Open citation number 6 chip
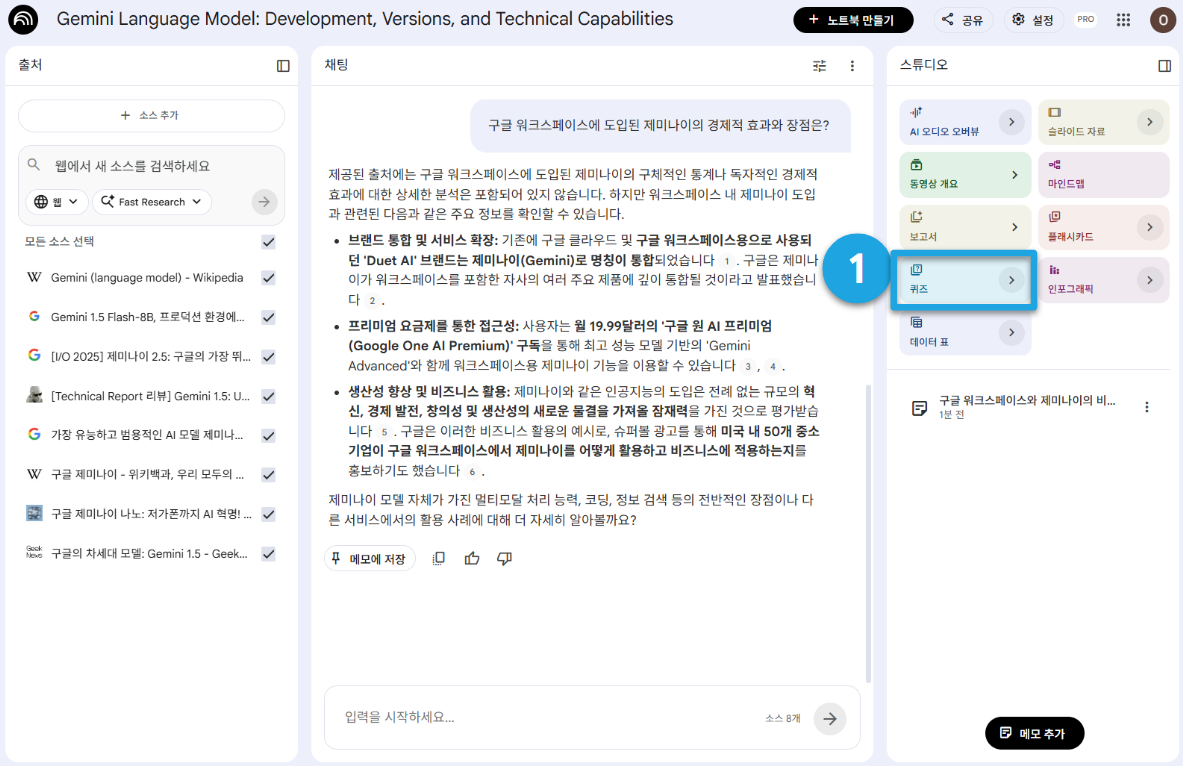Screen dimensions: 1183x766 472,472
